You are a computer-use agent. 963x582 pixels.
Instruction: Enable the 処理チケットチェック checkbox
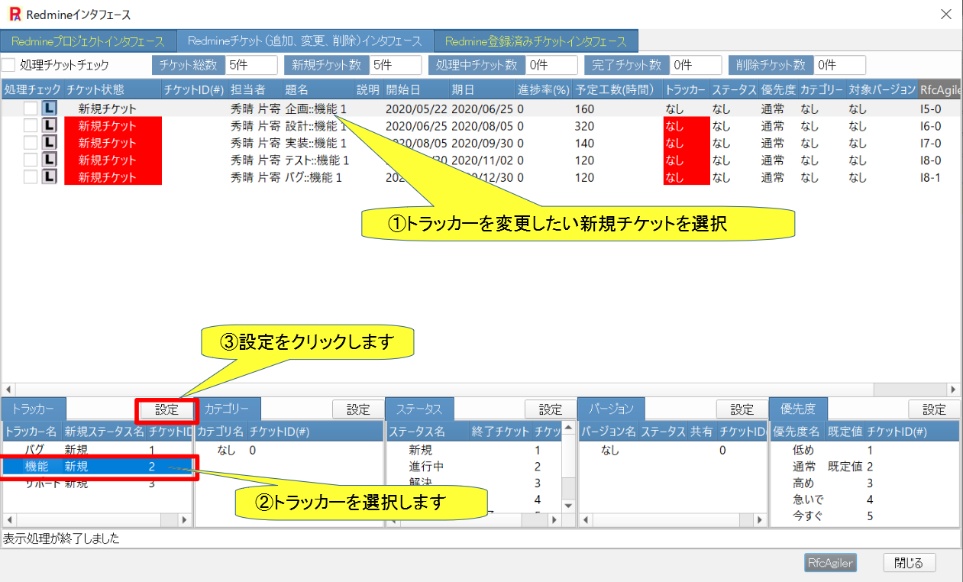point(9,64)
